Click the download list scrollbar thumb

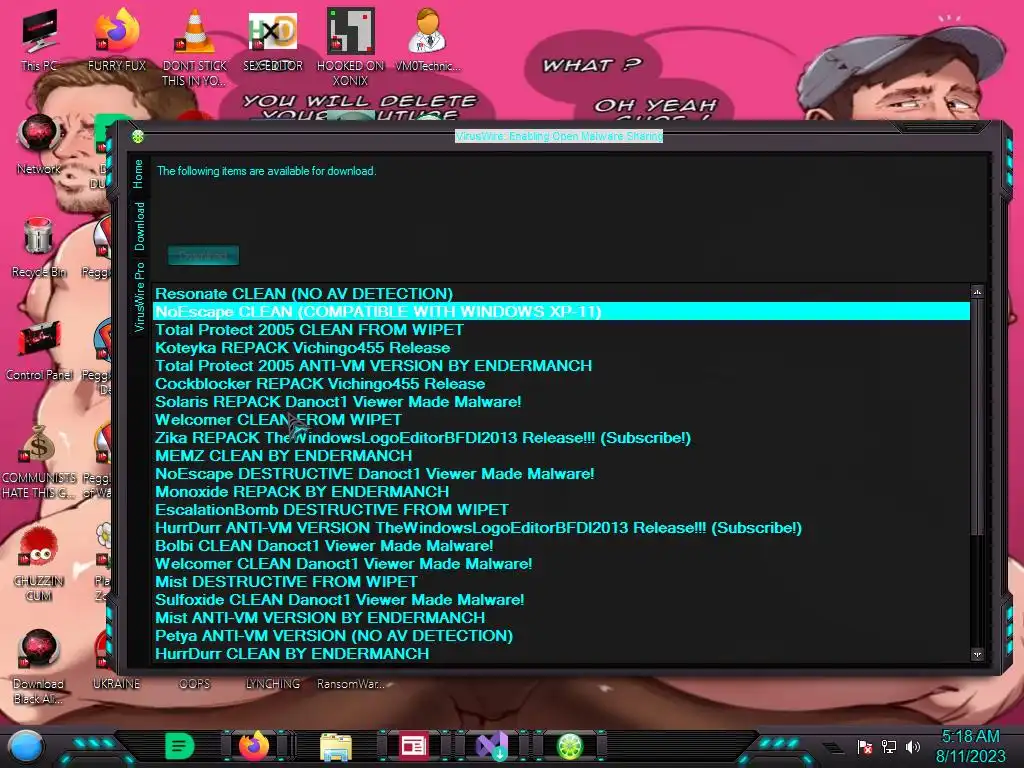point(977,418)
